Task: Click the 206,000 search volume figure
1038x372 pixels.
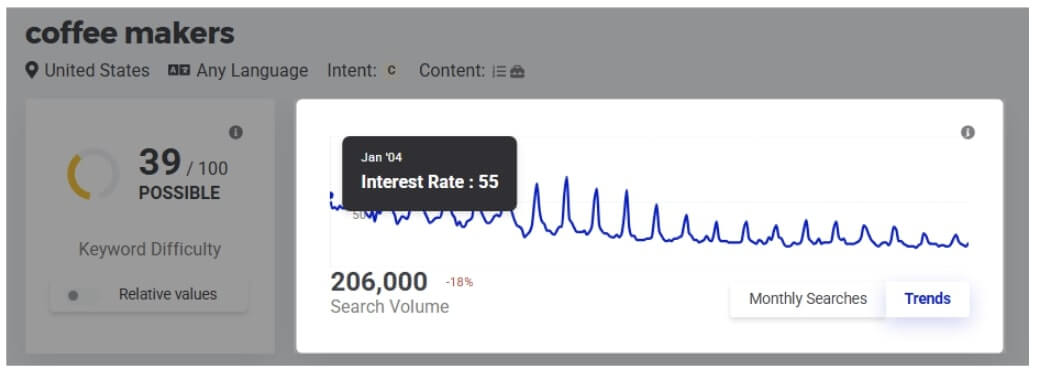Action: [379, 281]
